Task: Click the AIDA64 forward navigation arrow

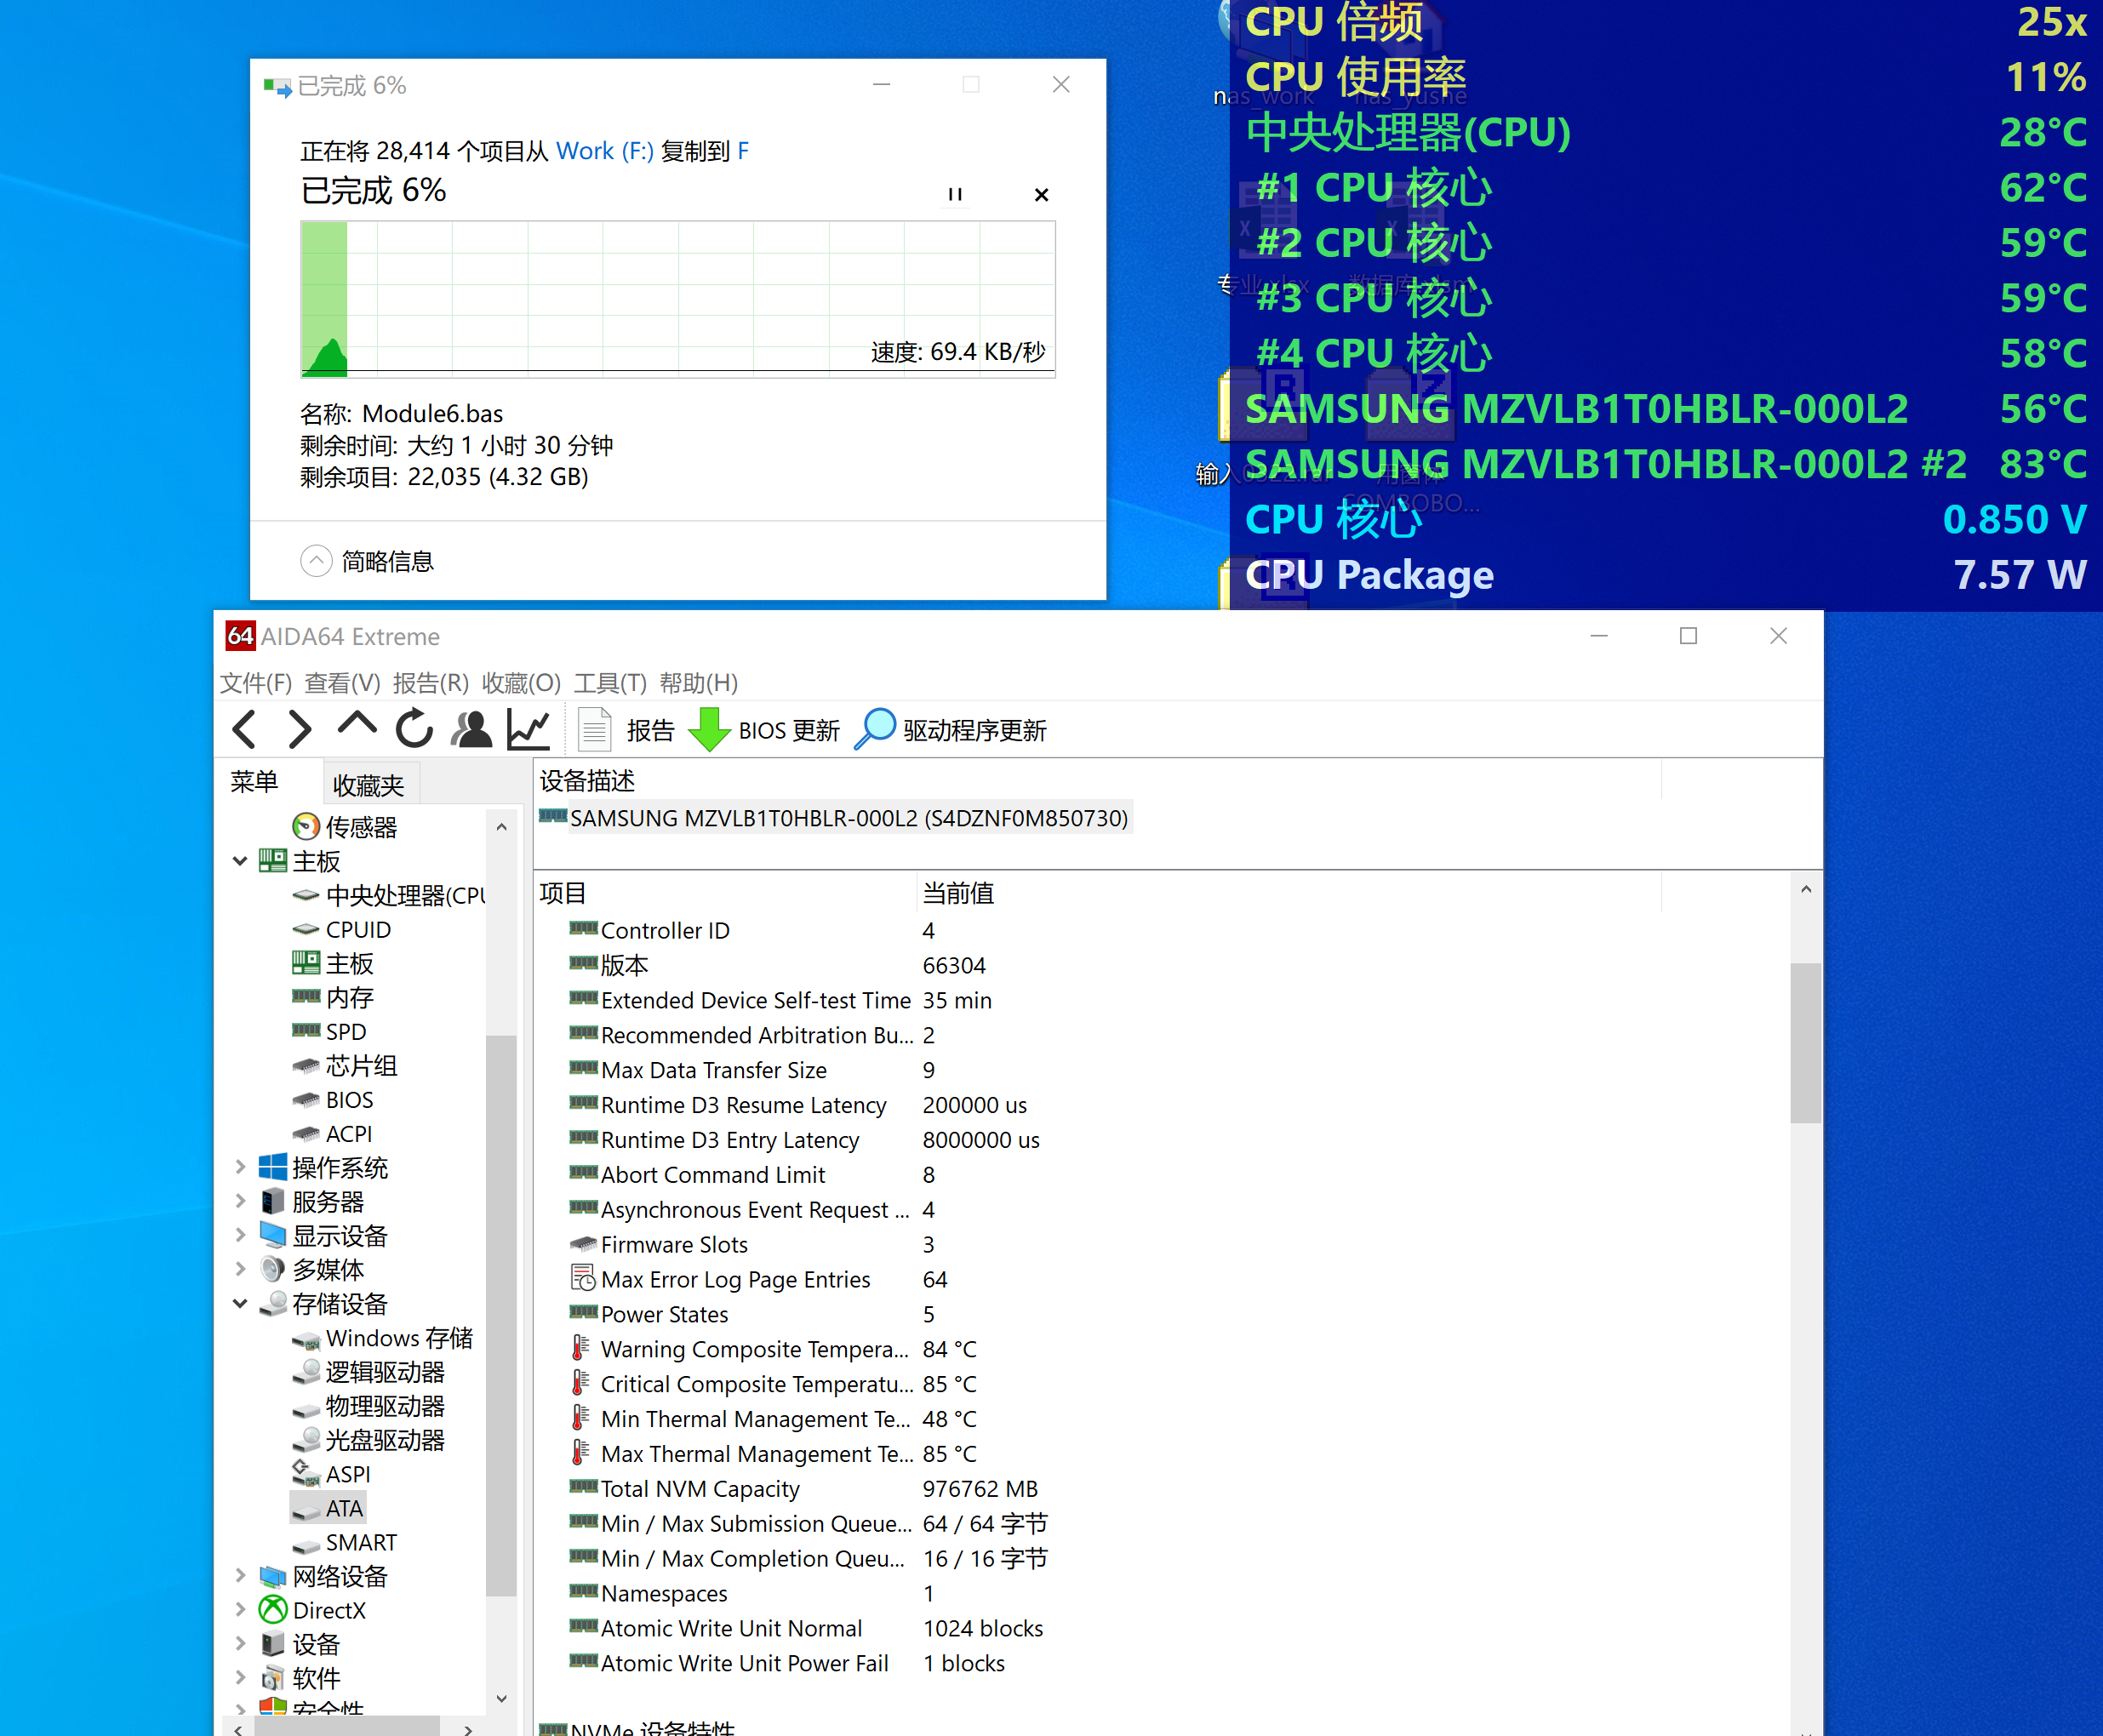Action: (300, 730)
